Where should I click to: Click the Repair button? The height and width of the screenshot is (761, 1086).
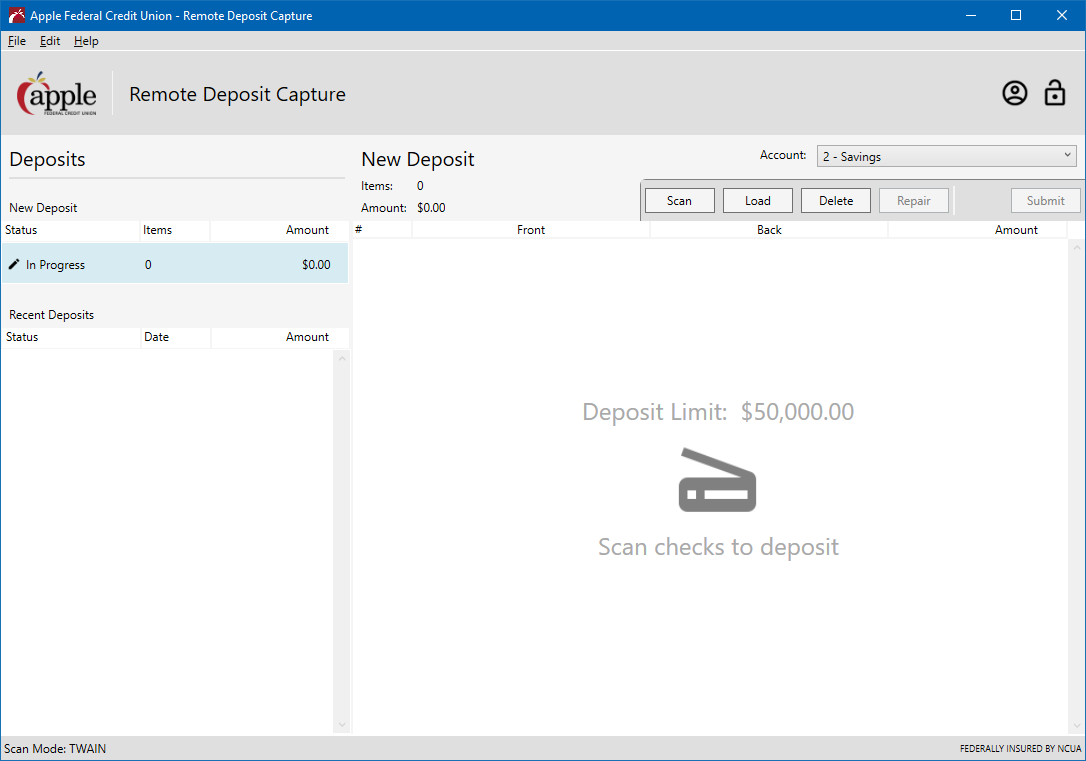[x=914, y=201]
